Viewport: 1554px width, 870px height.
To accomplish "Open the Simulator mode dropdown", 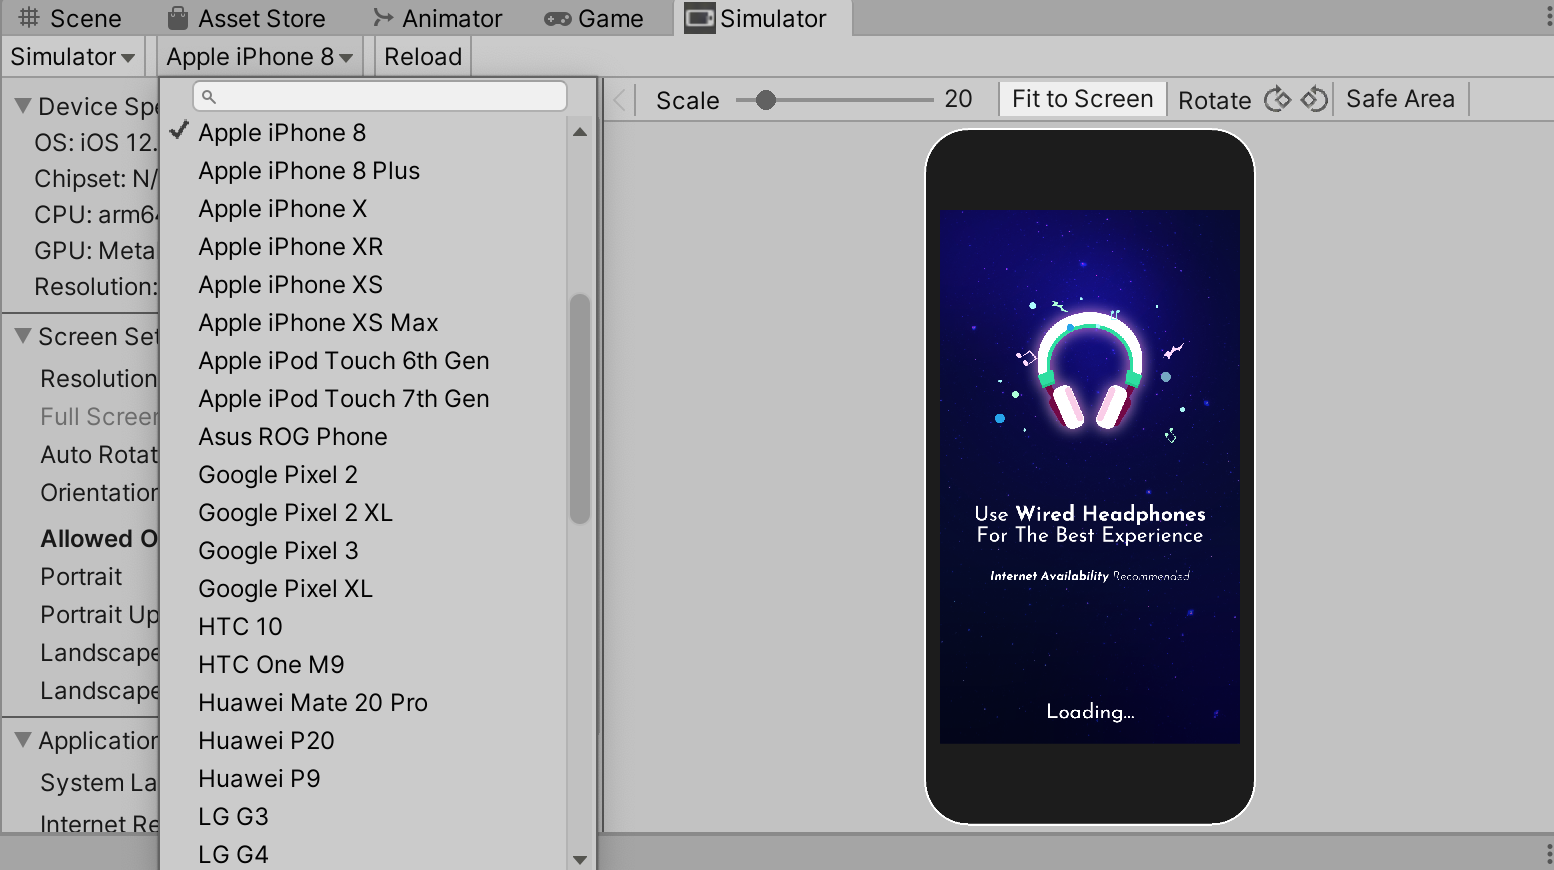I will click(73, 57).
